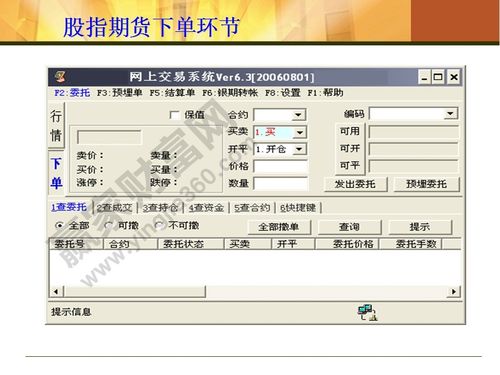Select the 可撤 radio button
Image resolution: width=500 pixels, height=375 pixels.
click(108, 226)
